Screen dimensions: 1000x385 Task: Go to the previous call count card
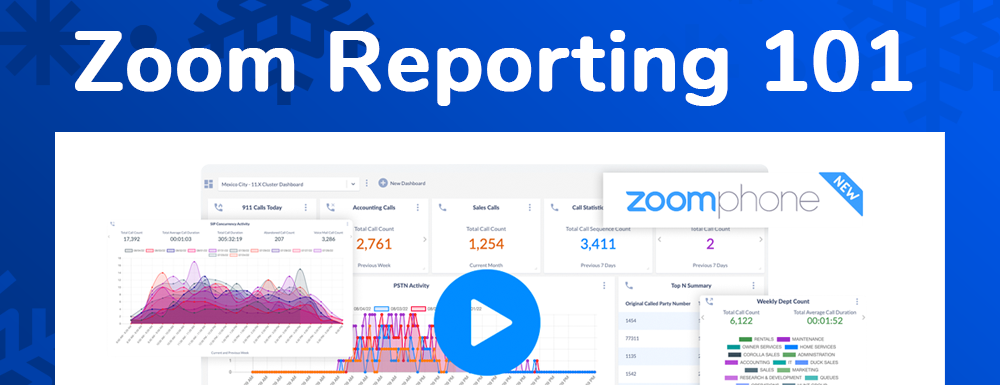(660, 240)
